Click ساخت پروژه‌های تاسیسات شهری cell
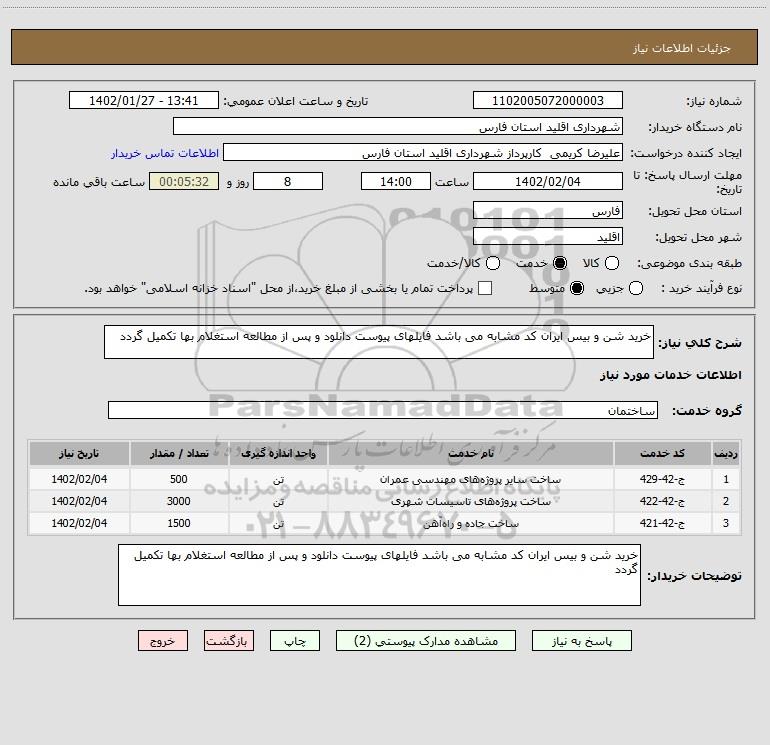This screenshot has height=745, width=770. tap(470, 501)
